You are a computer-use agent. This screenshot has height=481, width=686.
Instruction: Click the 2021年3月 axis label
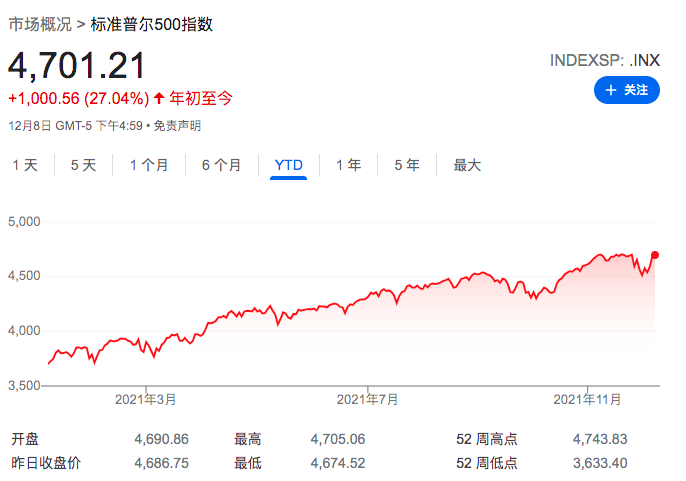[146, 399]
